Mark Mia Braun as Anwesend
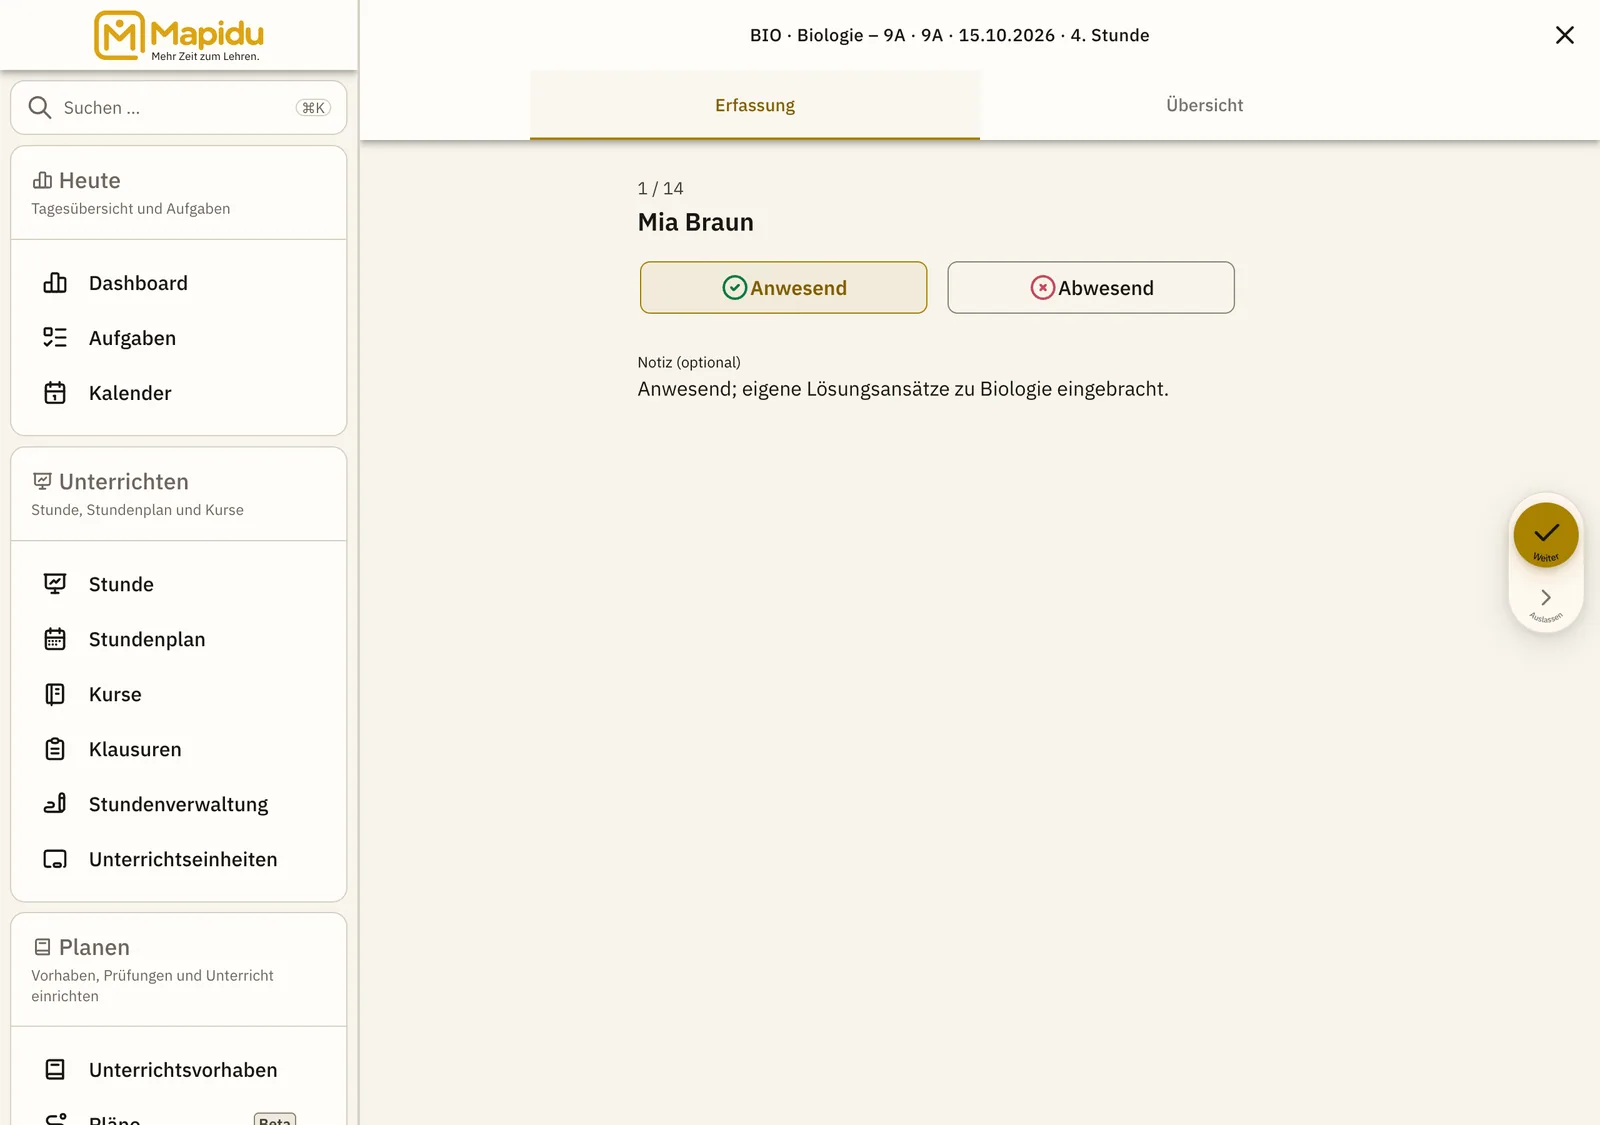 (x=784, y=288)
